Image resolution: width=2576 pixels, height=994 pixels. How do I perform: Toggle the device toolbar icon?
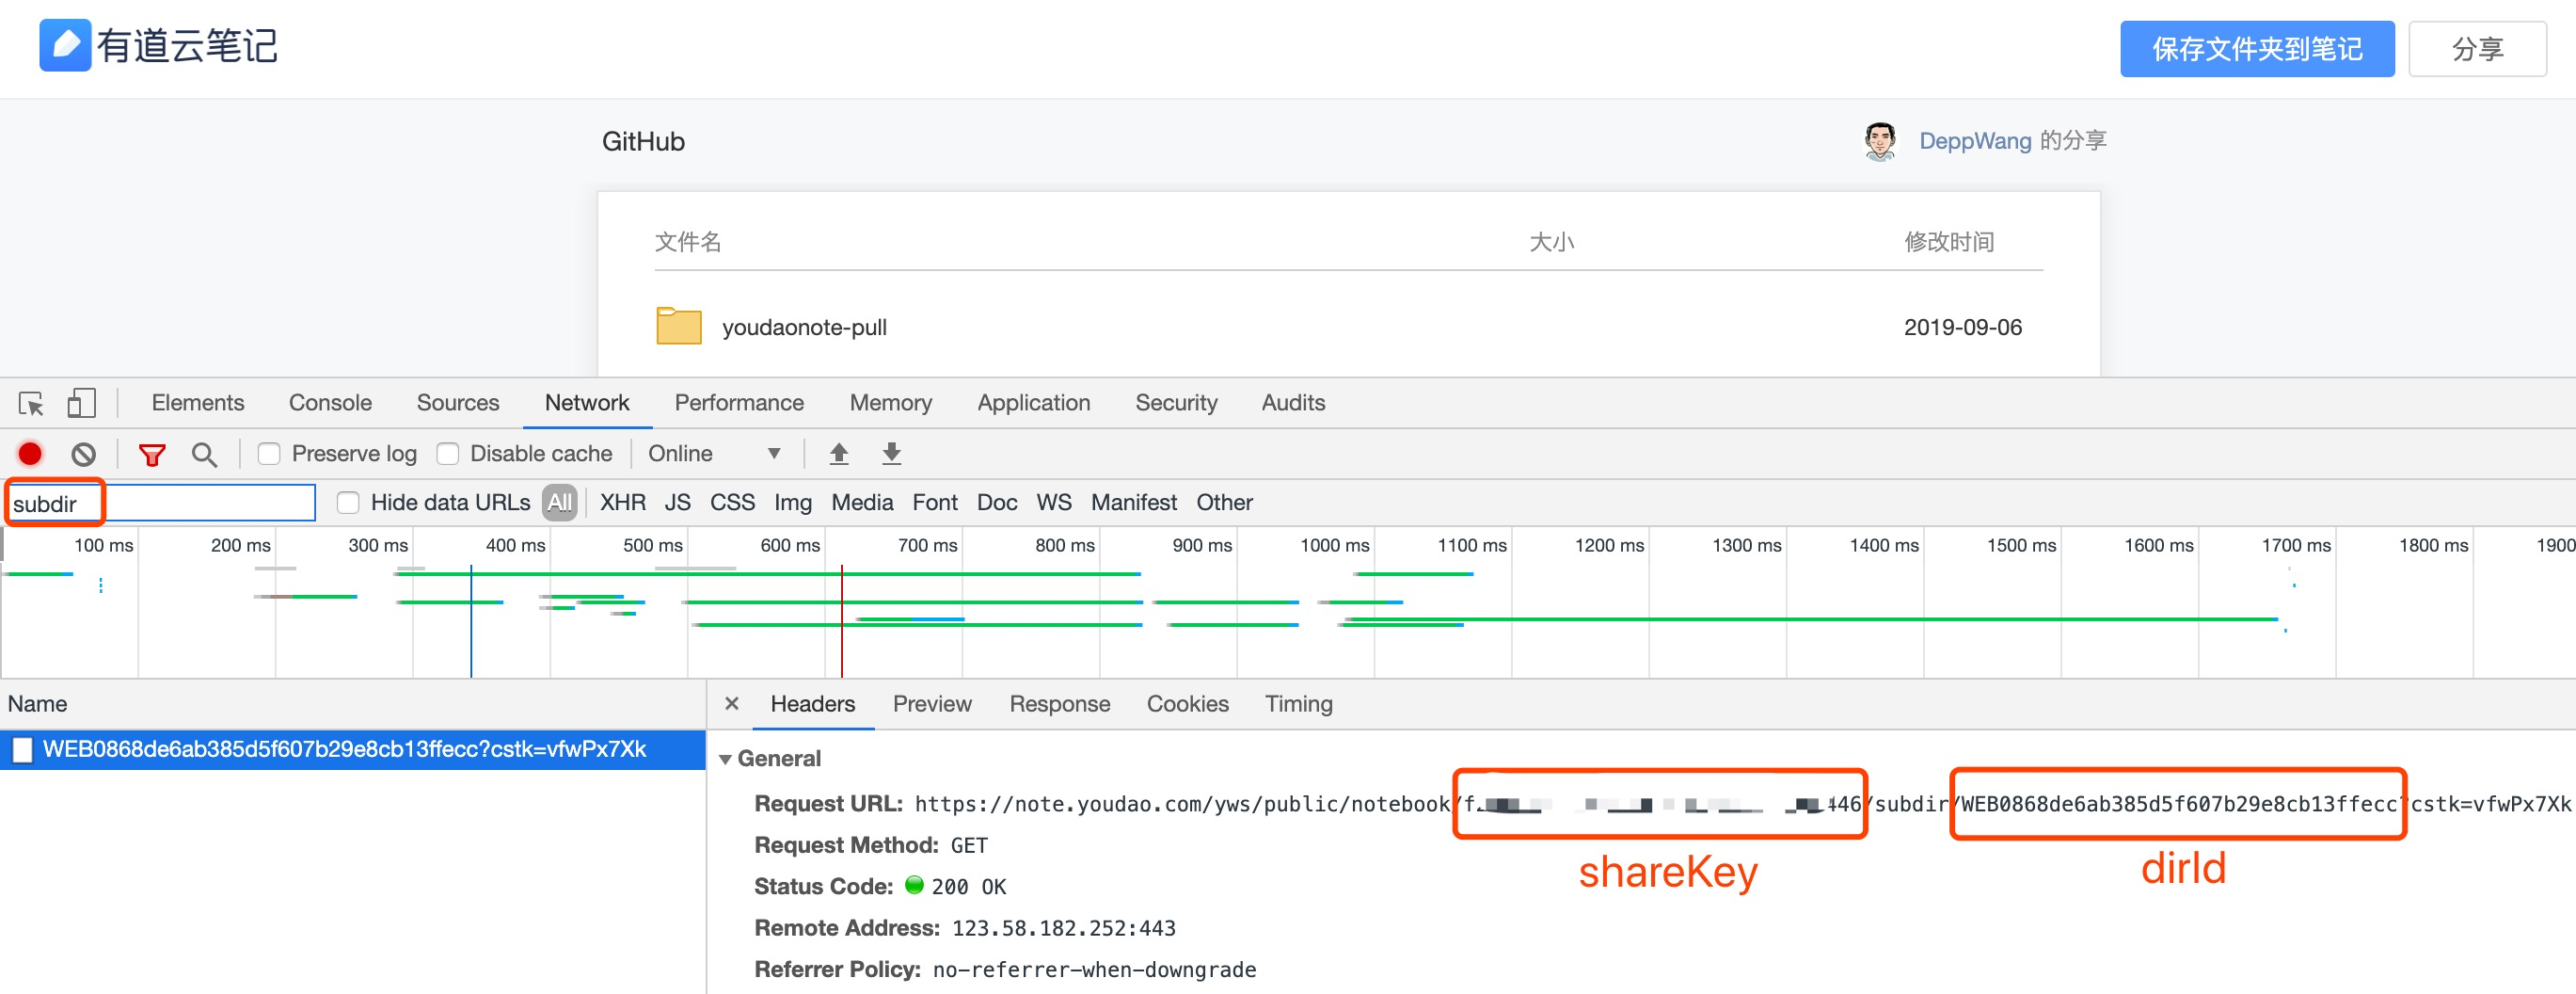tap(81, 403)
